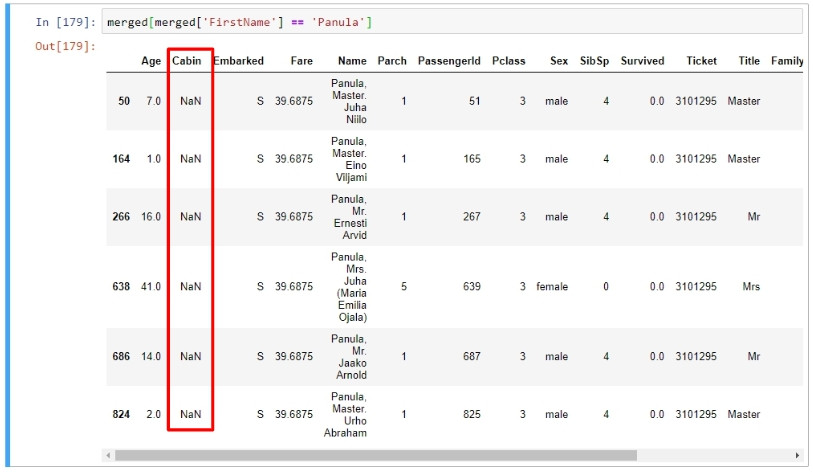Viewport: 813px width, 472px height.
Task: Click the Fare column header
Action: (302, 61)
